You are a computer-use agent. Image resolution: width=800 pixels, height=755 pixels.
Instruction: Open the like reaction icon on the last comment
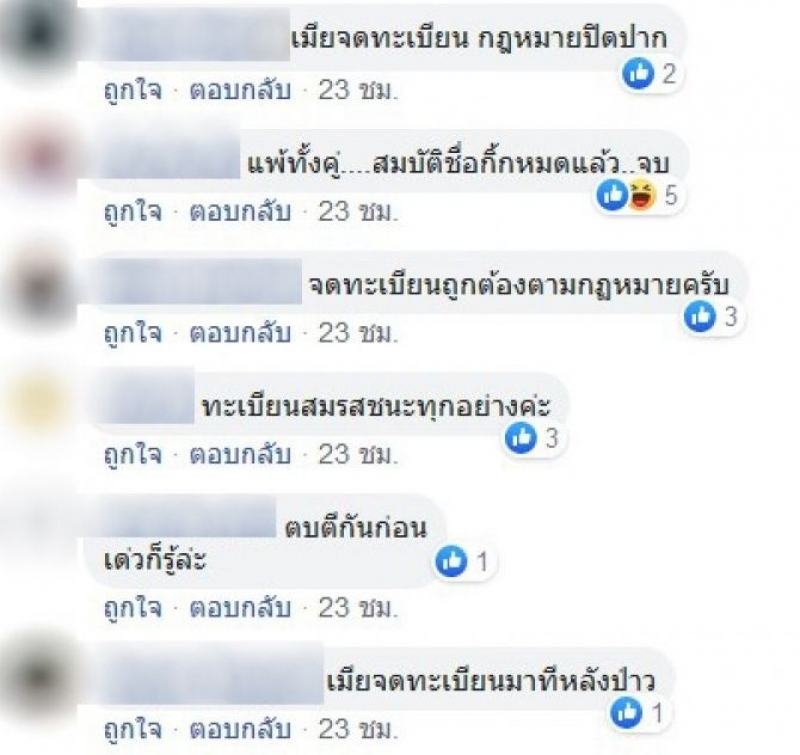(x=627, y=712)
